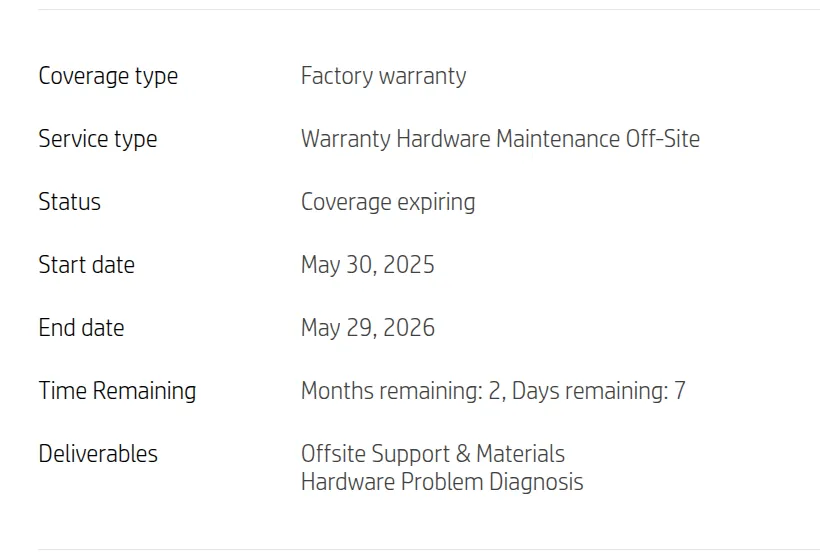Click the Service type label
Image resolution: width=820 pixels, height=559 pixels.
(x=97, y=139)
